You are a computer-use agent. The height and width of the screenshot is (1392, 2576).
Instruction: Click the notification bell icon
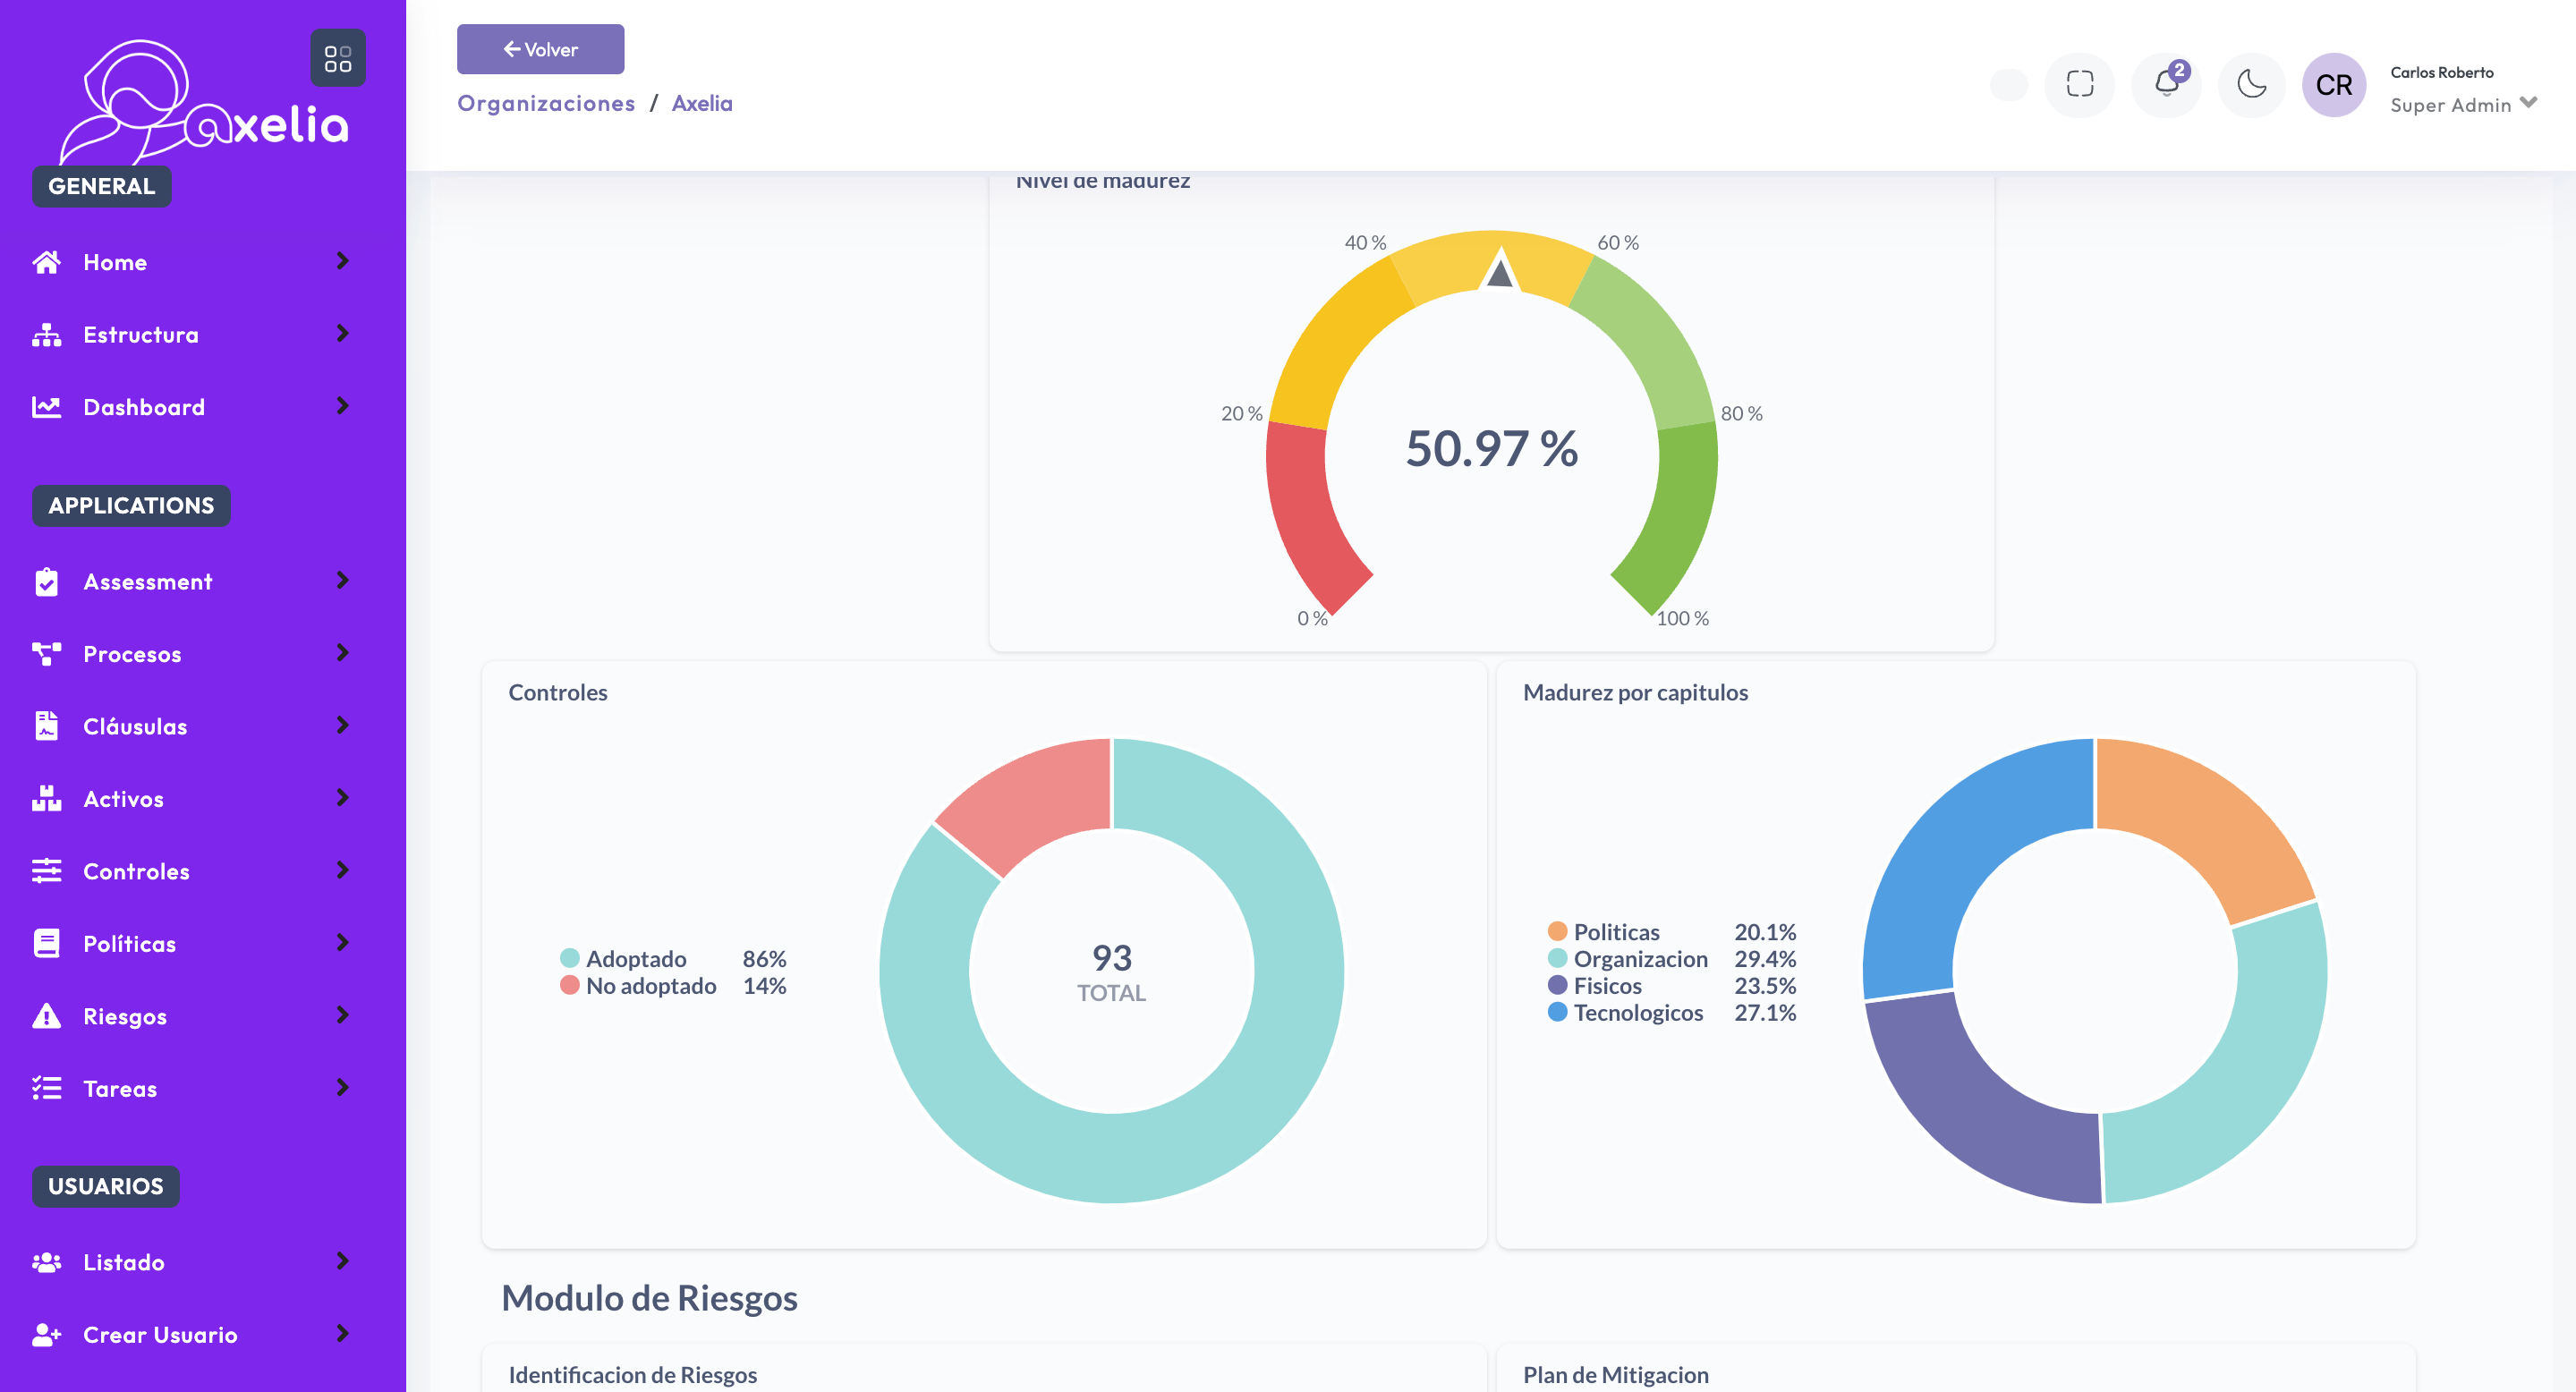pyautogui.click(x=2166, y=84)
